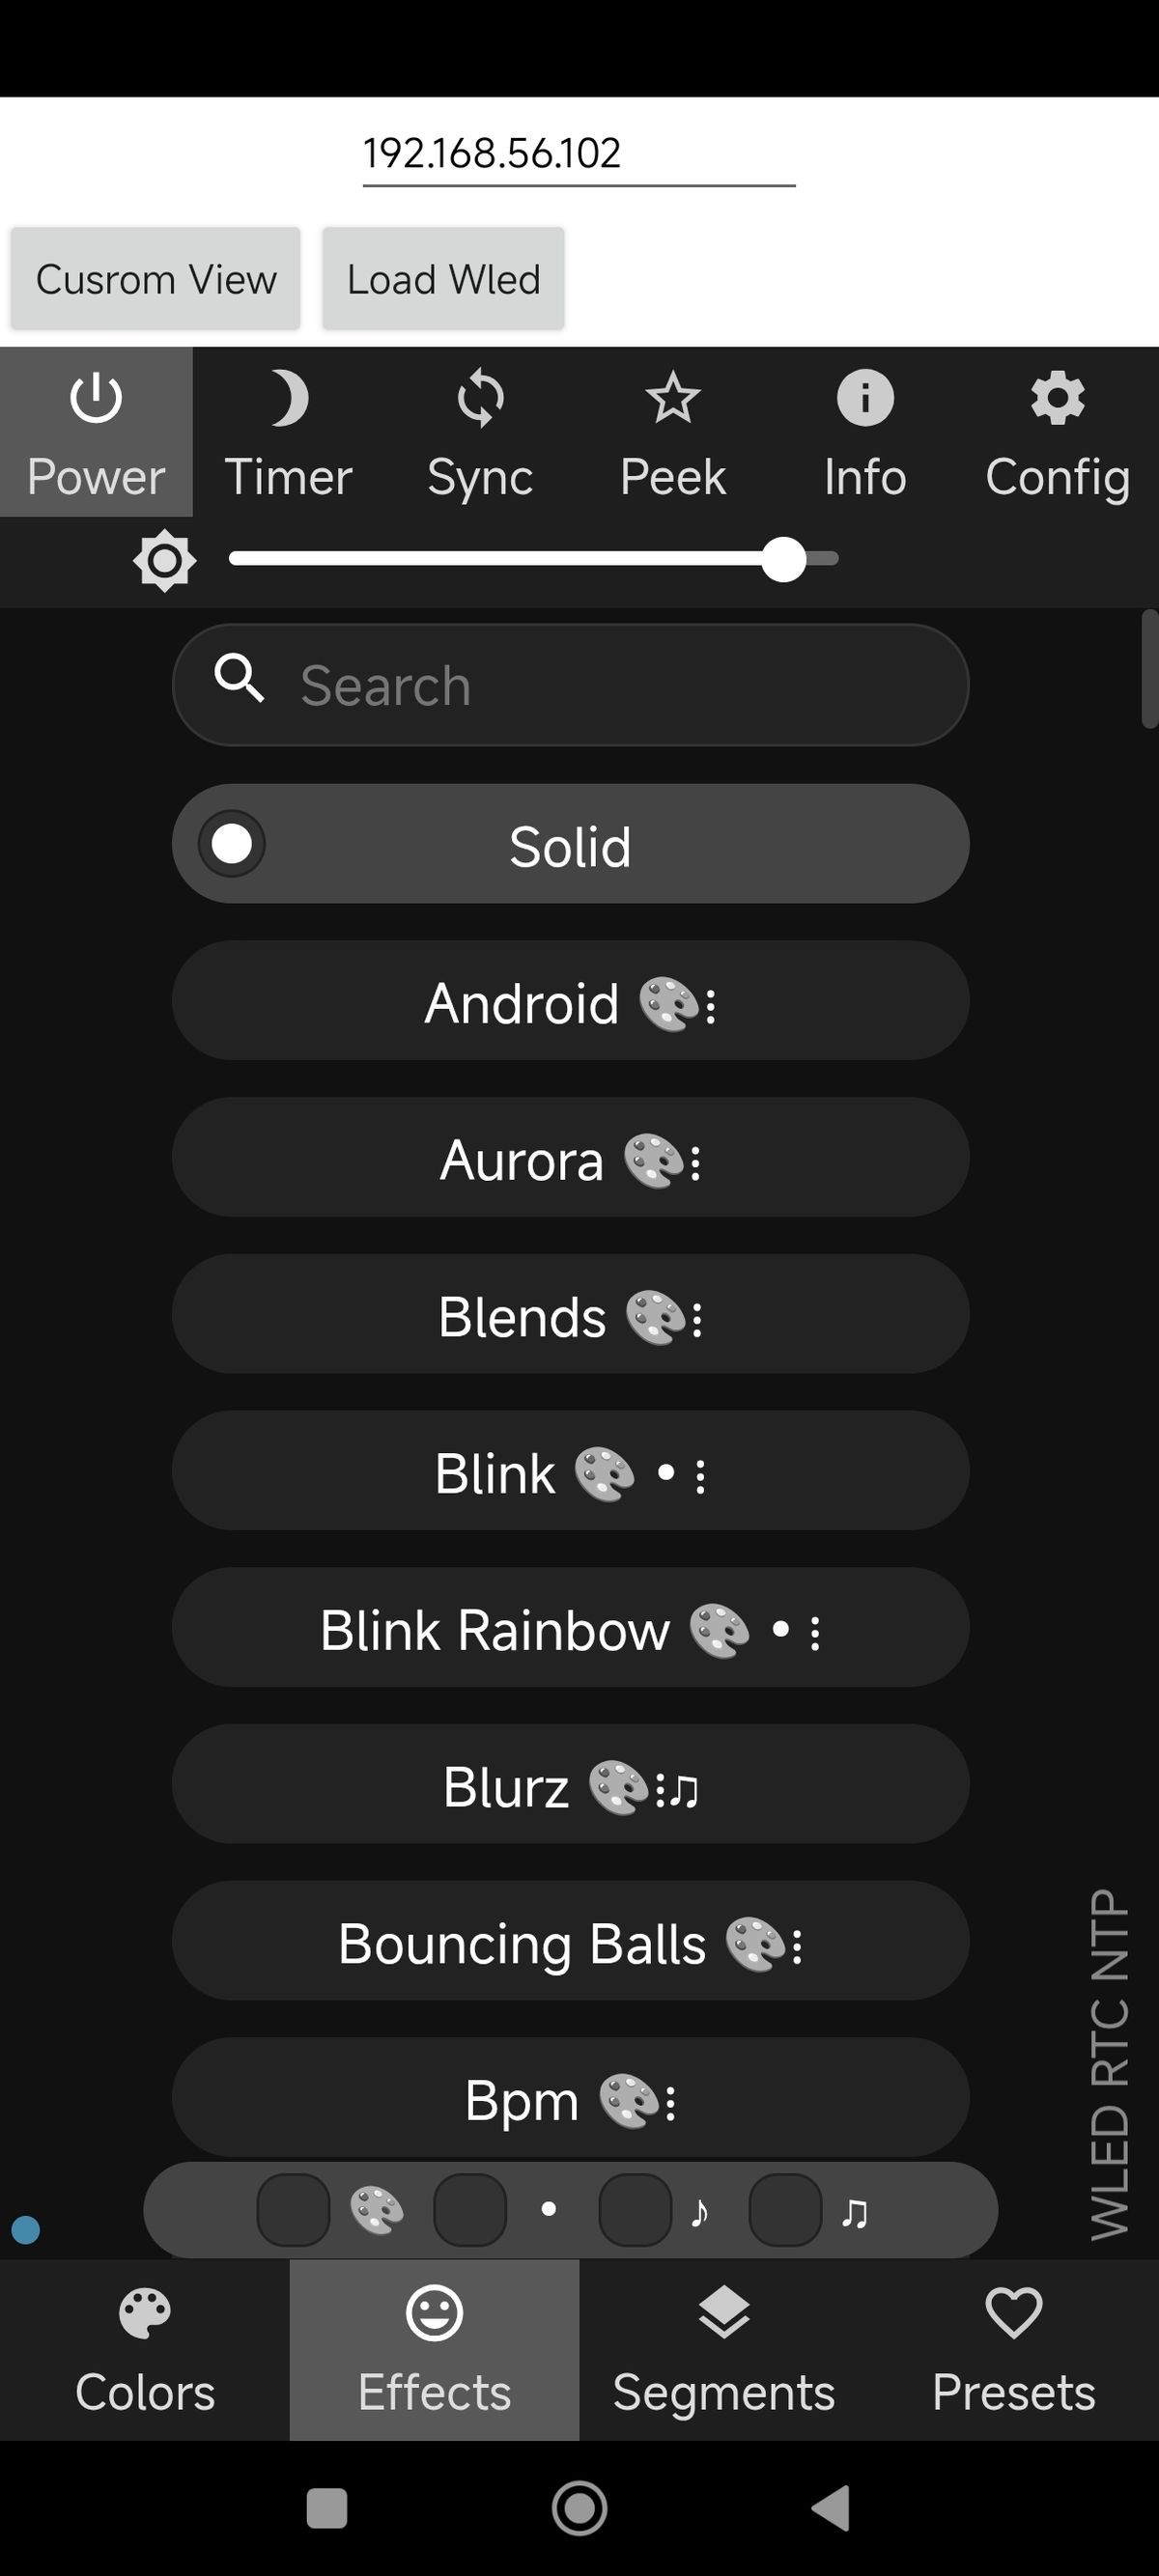Select the Solid effect radio button
This screenshot has height=2576, width=1159.
[232, 844]
